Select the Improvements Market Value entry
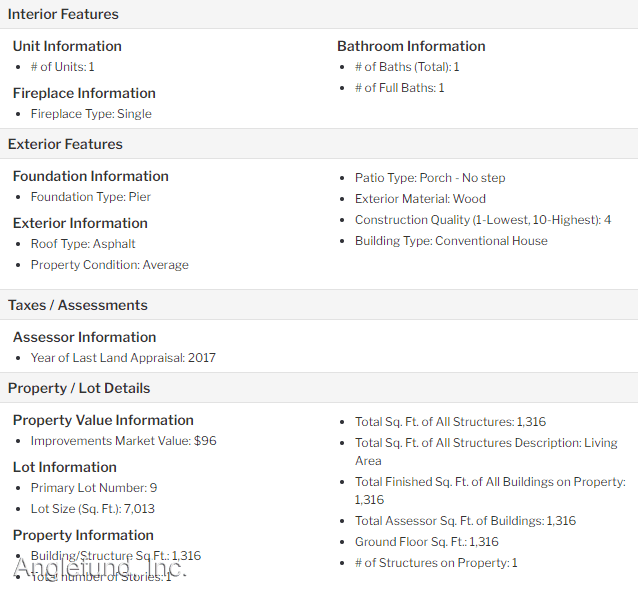This screenshot has height=593, width=638. tap(124, 440)
